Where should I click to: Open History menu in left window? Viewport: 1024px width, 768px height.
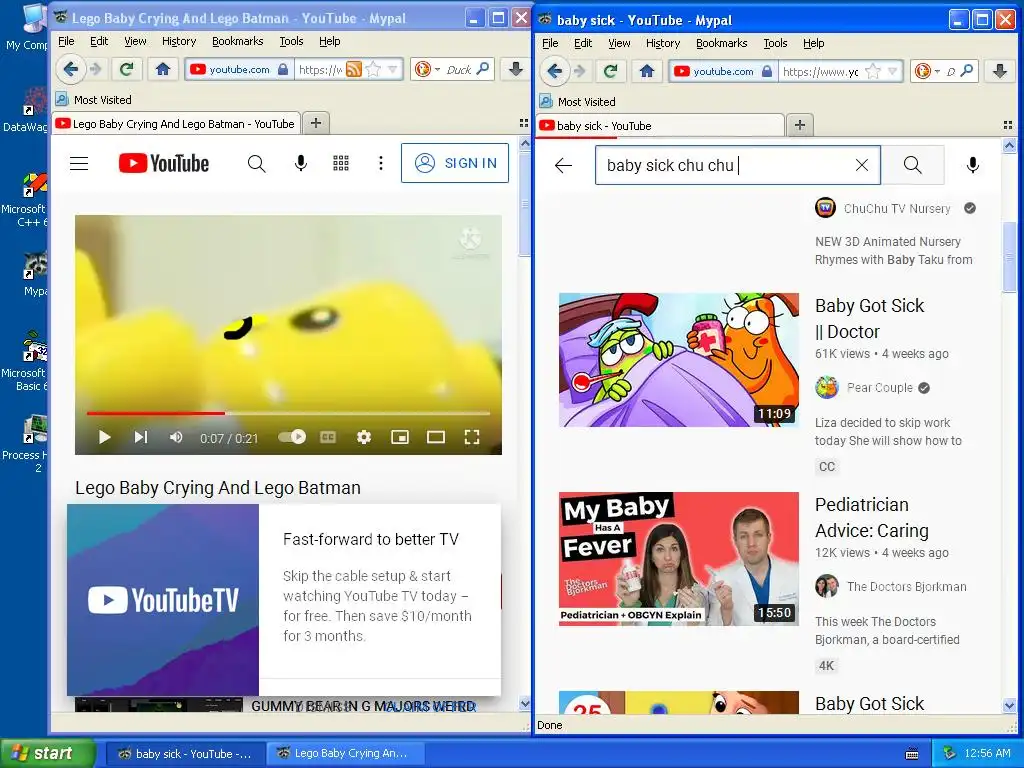(179, 41)
